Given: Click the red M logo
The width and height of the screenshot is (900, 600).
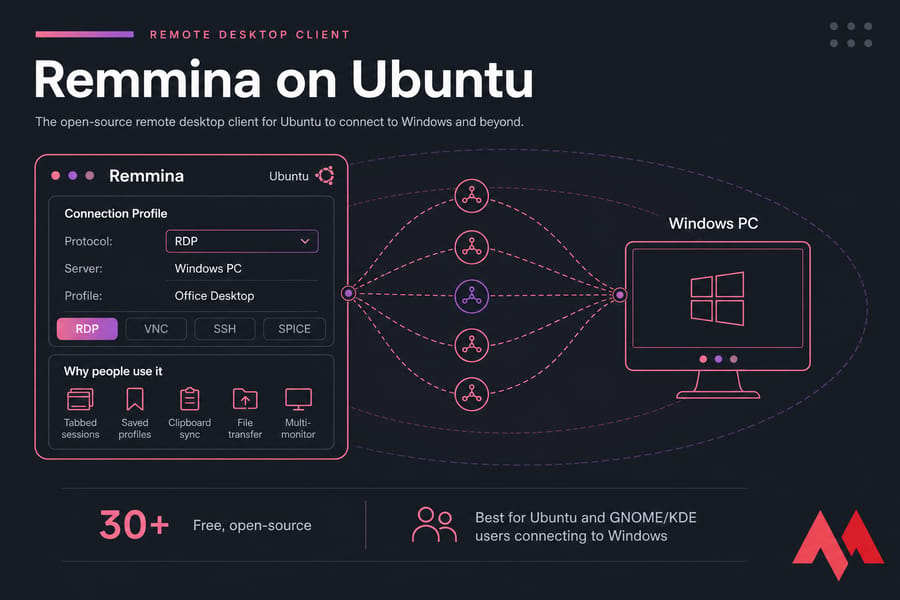Looking at the screenshot, I should [839, 544].
